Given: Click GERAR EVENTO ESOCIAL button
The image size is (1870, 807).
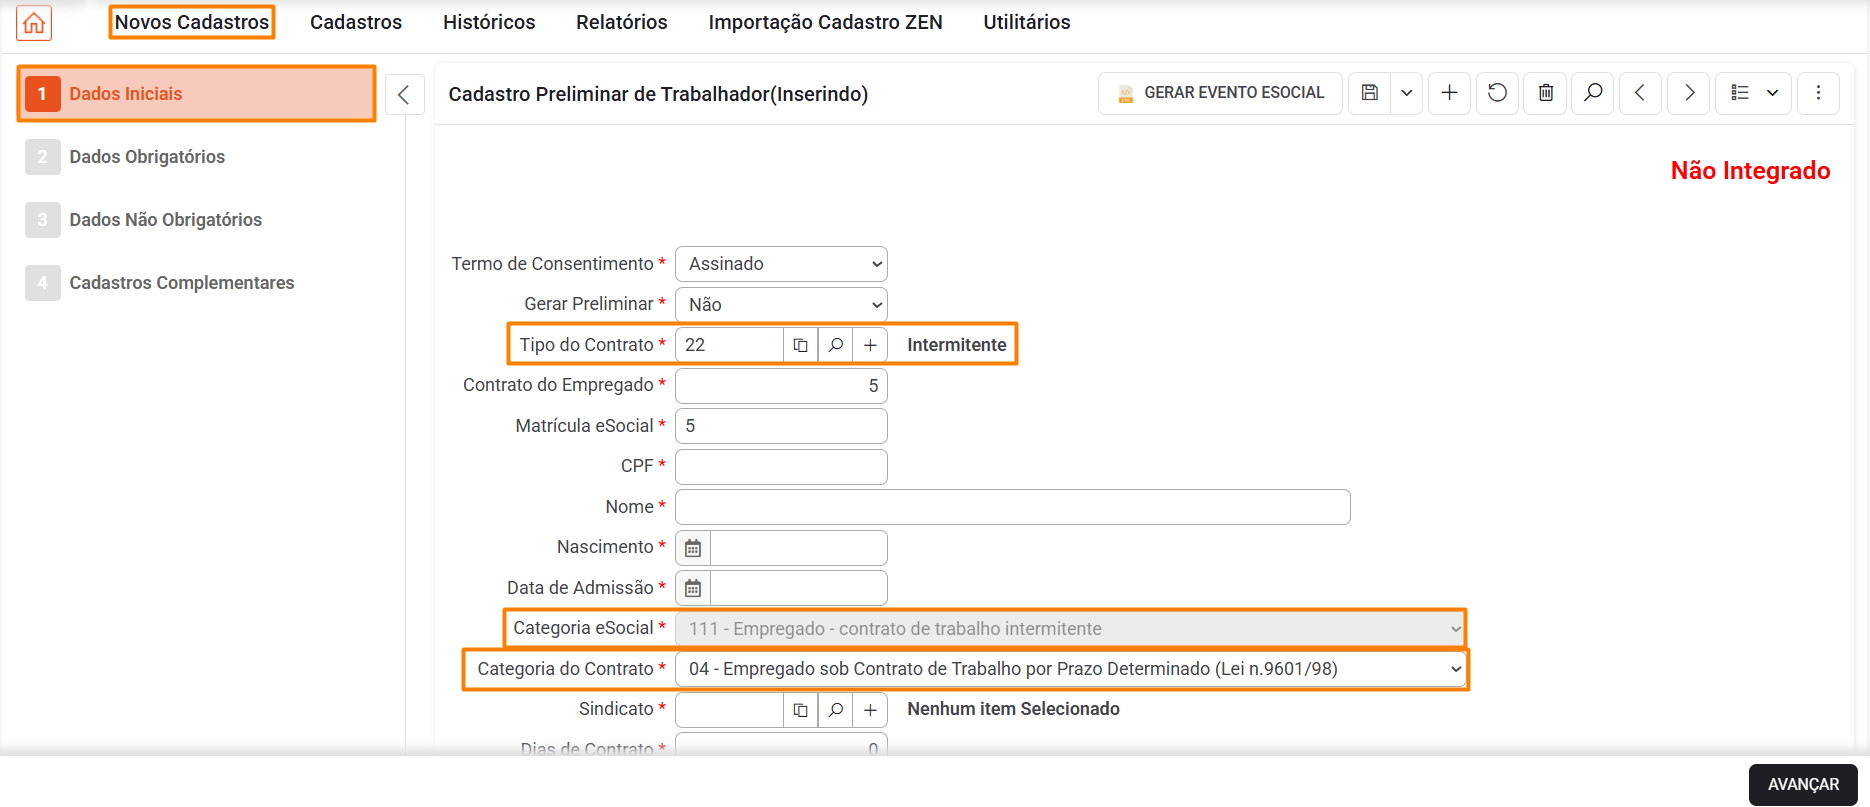Looking at the screenshot, I should [1220, 93].
